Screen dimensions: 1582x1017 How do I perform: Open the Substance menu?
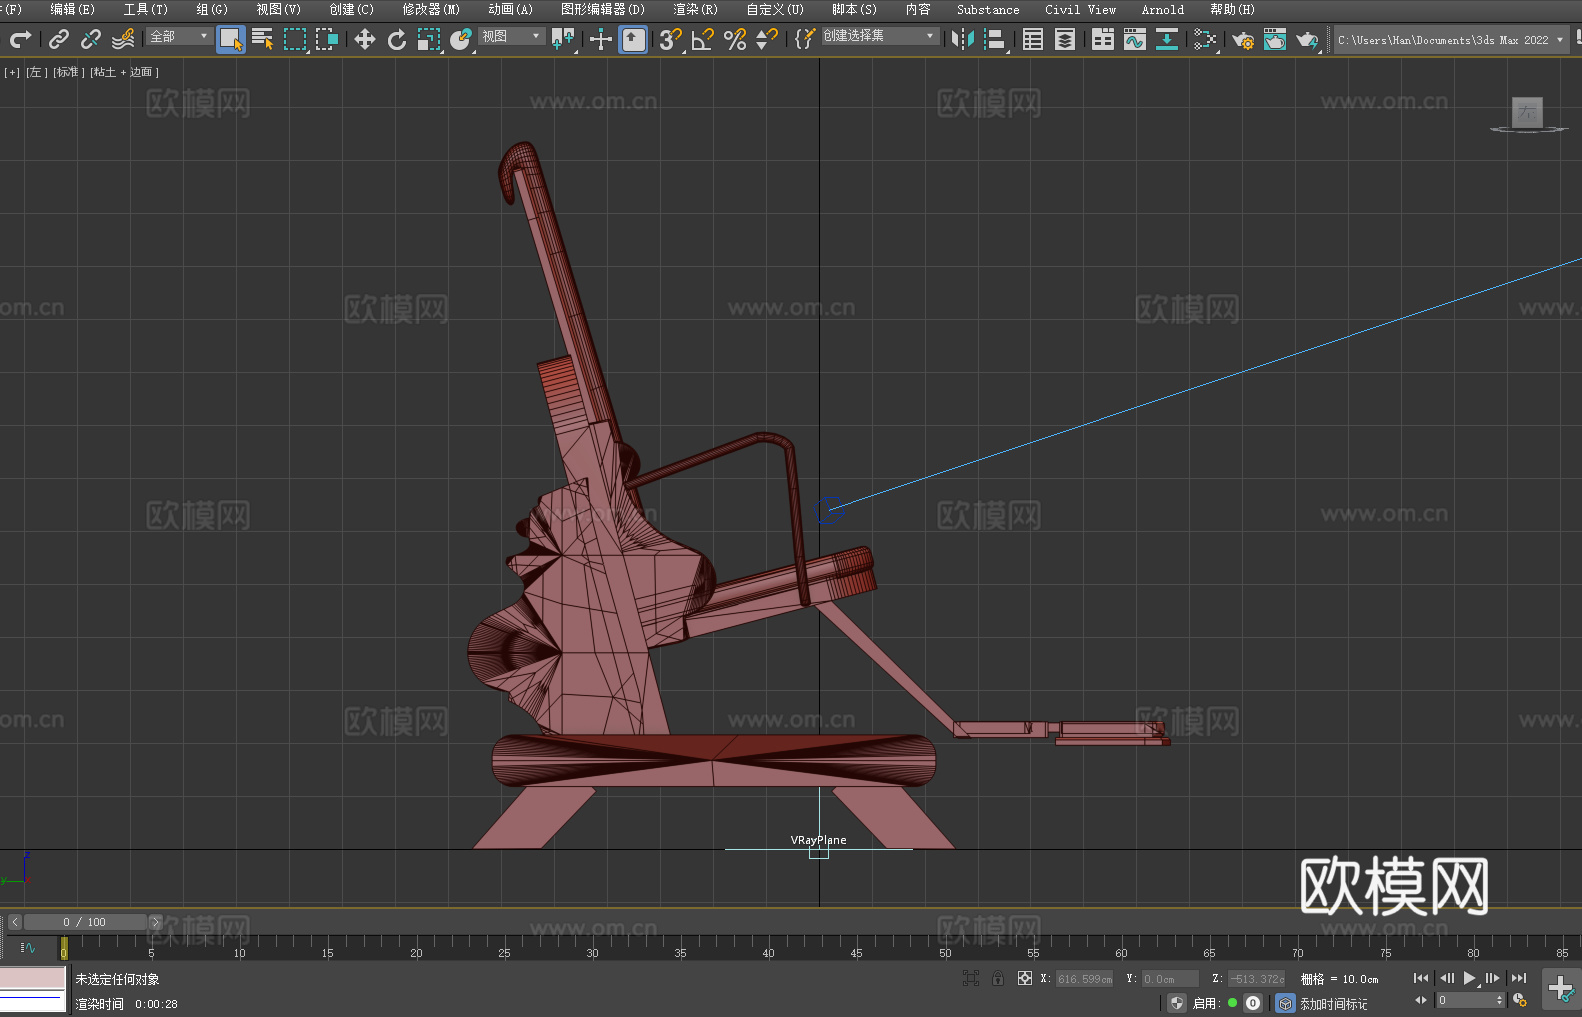point(988,9)
